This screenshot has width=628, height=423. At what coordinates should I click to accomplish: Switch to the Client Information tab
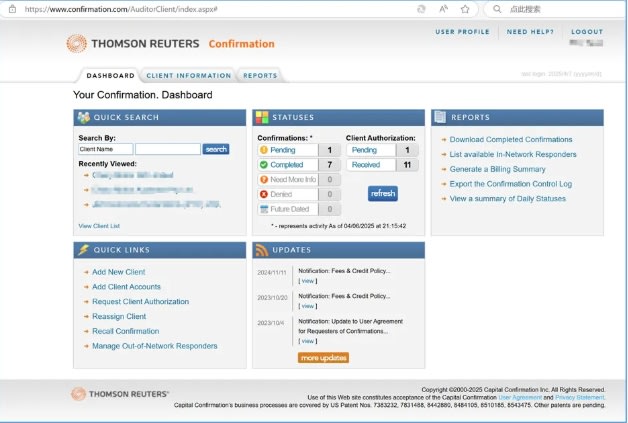(x=189, y=76)
